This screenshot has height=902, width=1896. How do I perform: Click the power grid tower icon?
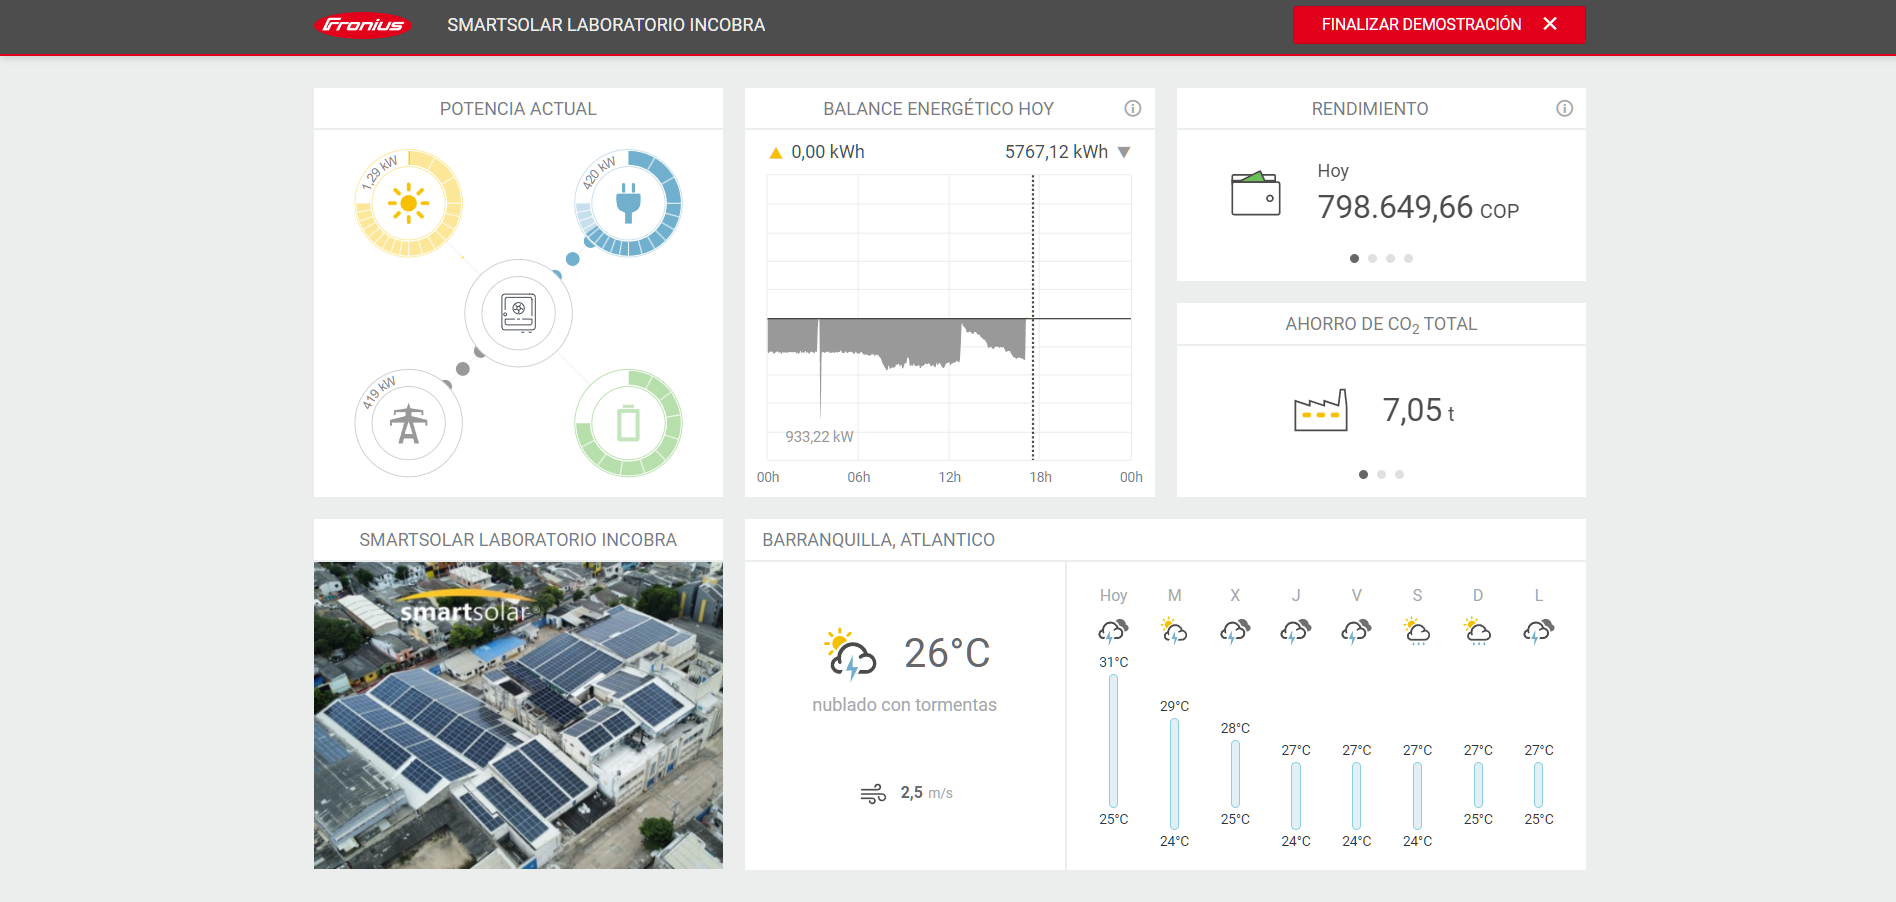[x=408, y=424]
